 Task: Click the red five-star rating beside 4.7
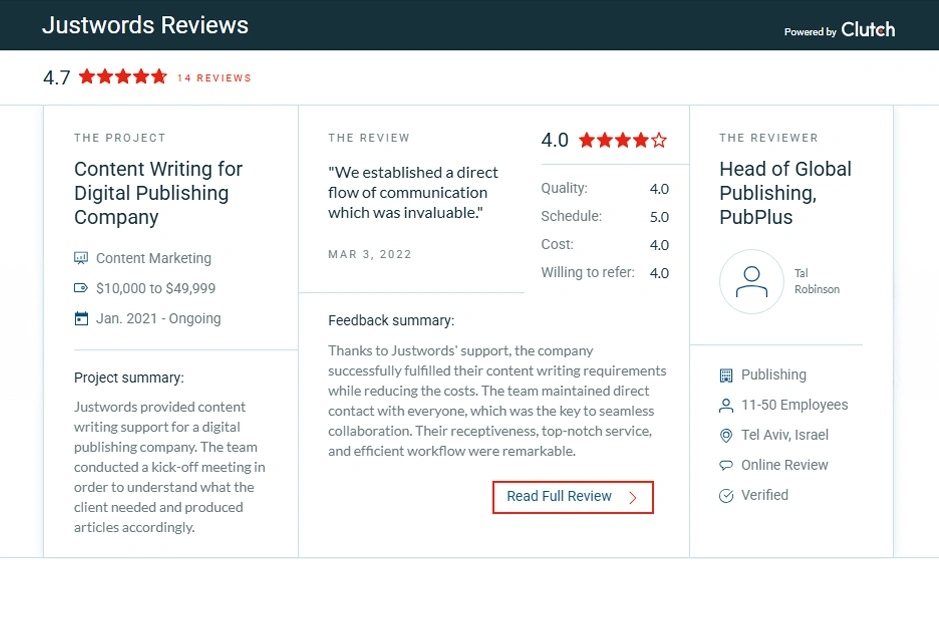click(123, 77)
